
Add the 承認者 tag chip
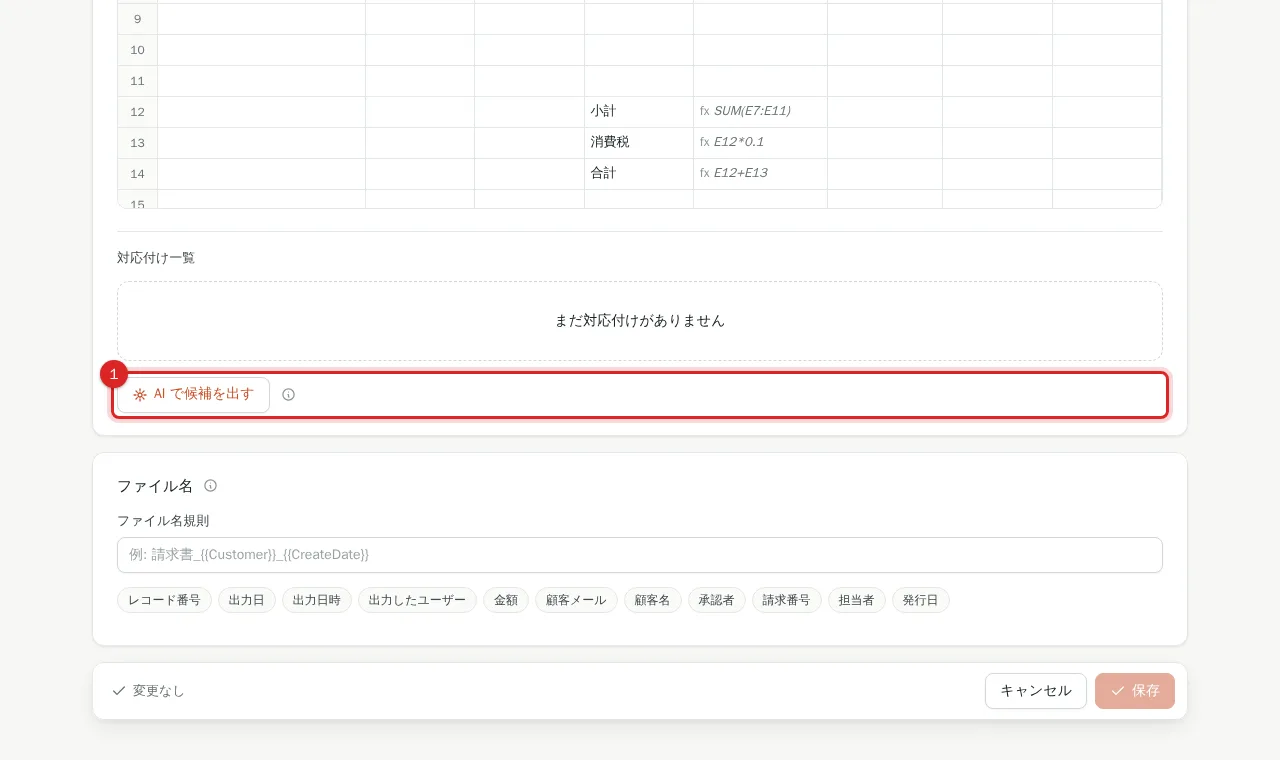[717, 600]
